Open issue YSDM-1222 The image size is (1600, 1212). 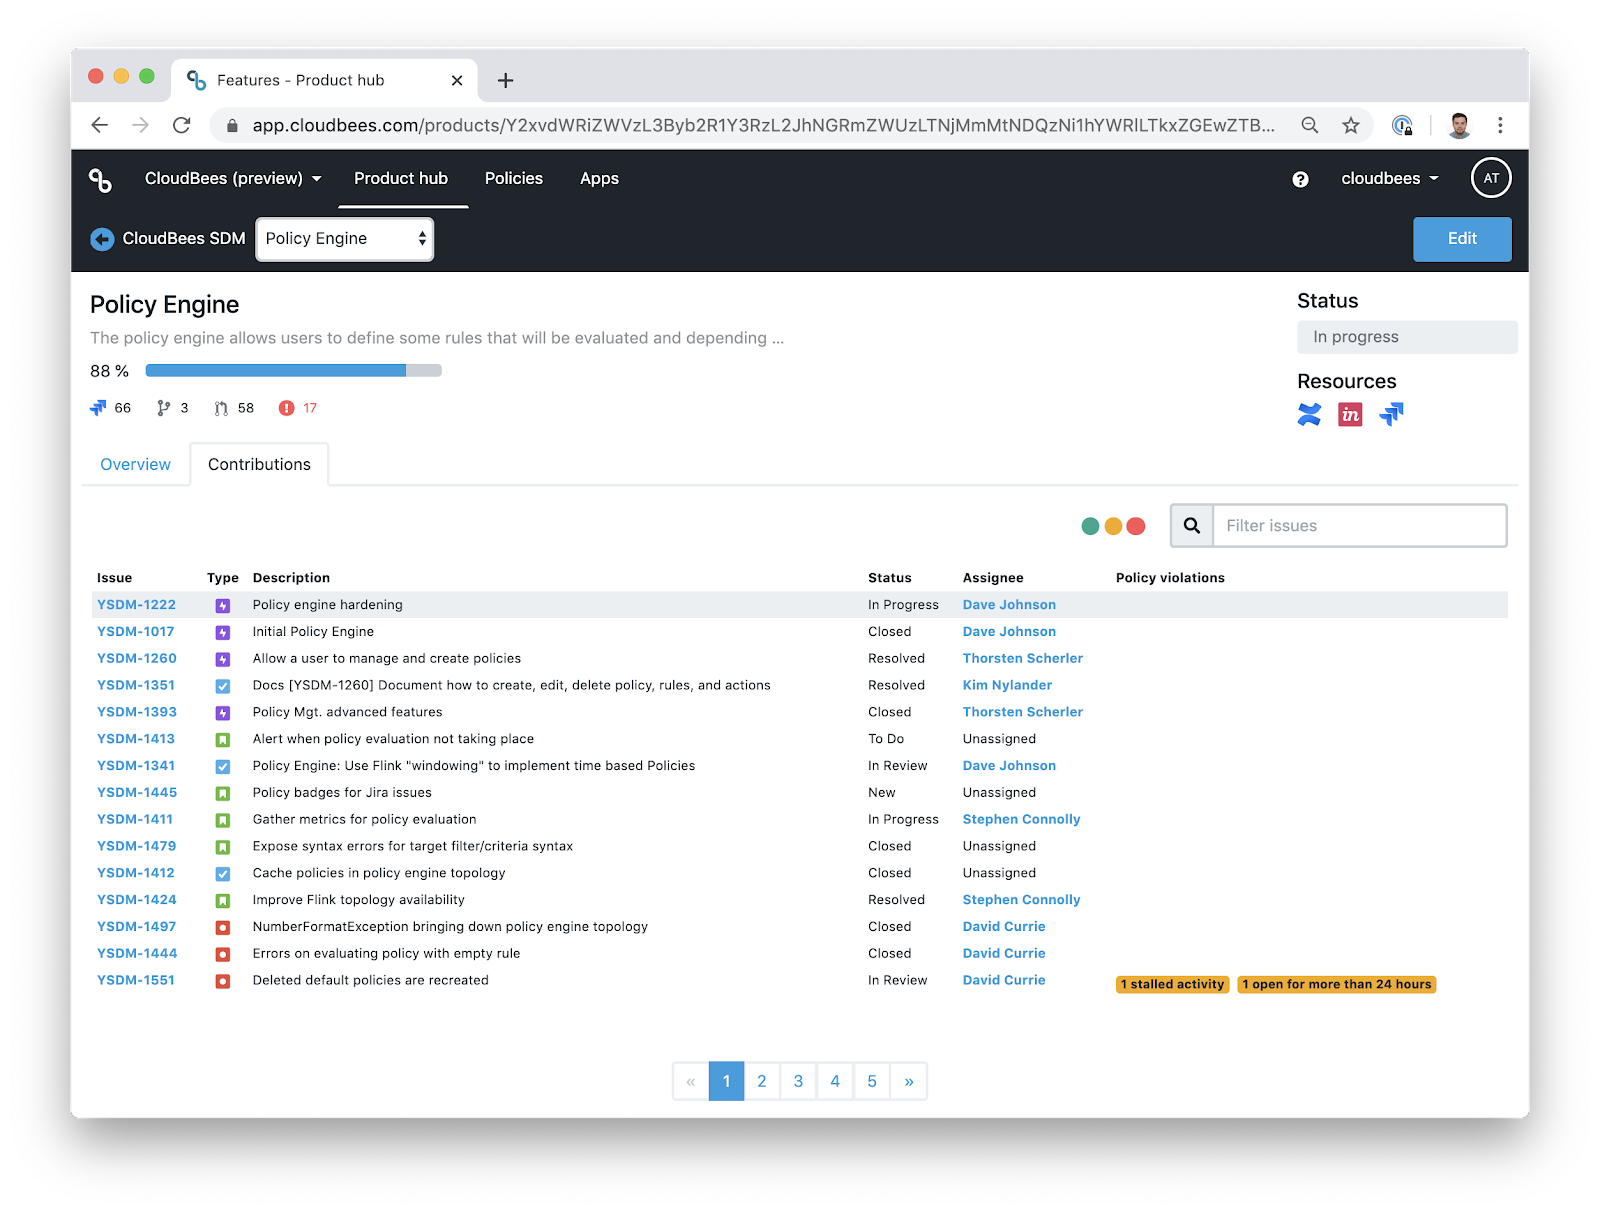pos(136,605)
